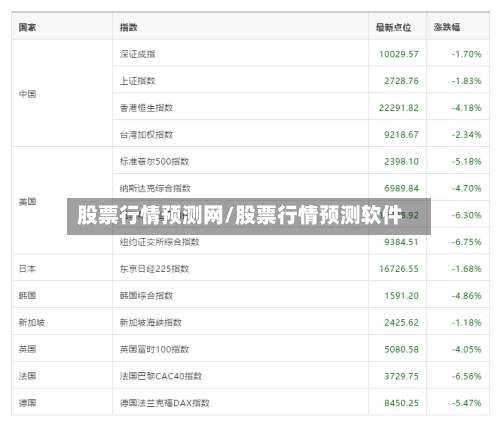Select the value 16726.55
The height and width of the screenshot is (433, 500).
pyautogui.click(x=399, y=269)
